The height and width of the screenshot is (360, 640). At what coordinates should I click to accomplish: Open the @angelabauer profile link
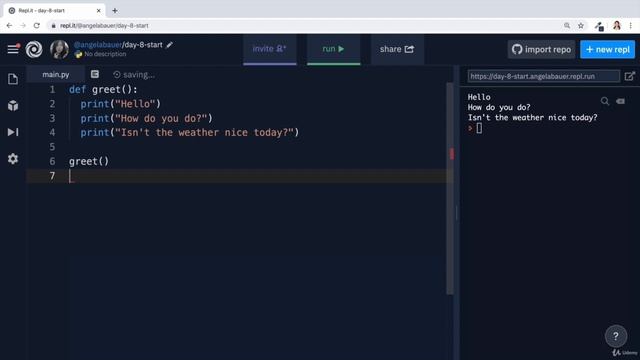click(98, 45)
